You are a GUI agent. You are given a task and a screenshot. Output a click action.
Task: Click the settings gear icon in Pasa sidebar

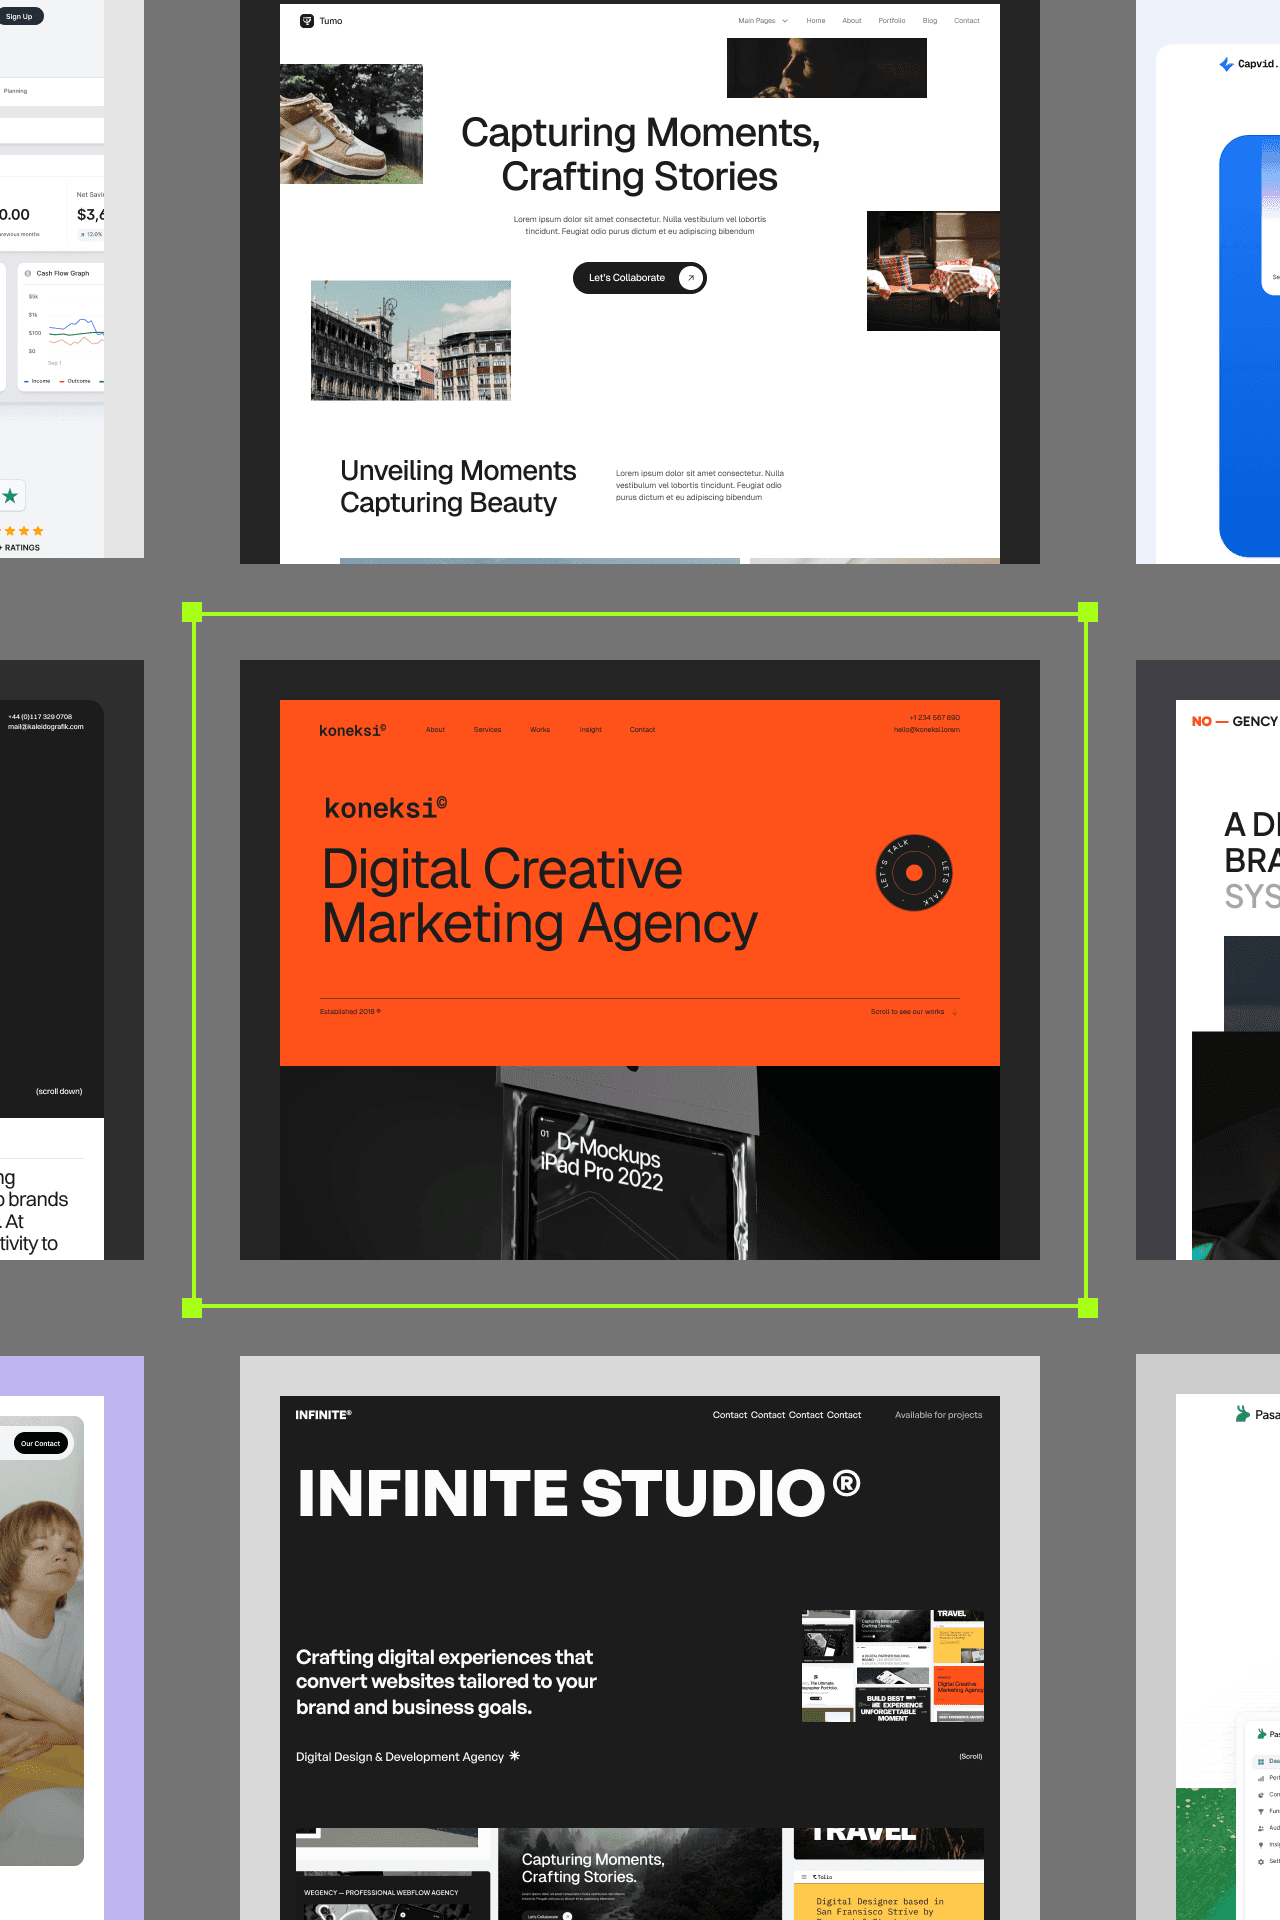[1261, 1861]
